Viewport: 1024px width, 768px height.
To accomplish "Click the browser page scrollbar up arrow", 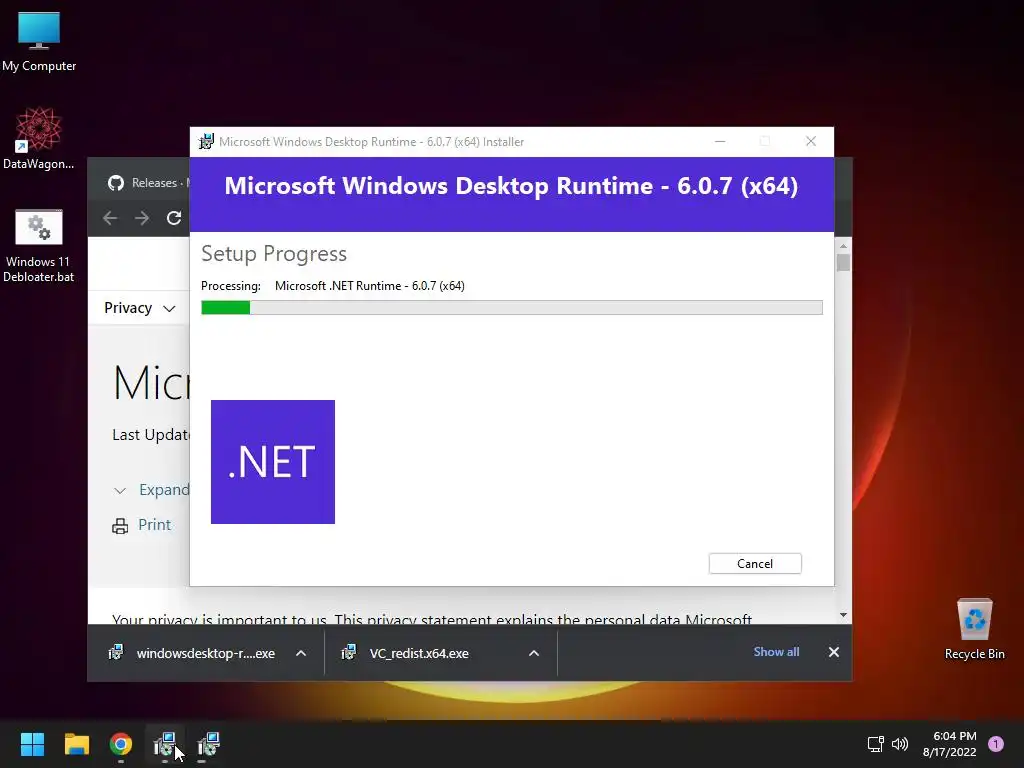I will 843,246.
